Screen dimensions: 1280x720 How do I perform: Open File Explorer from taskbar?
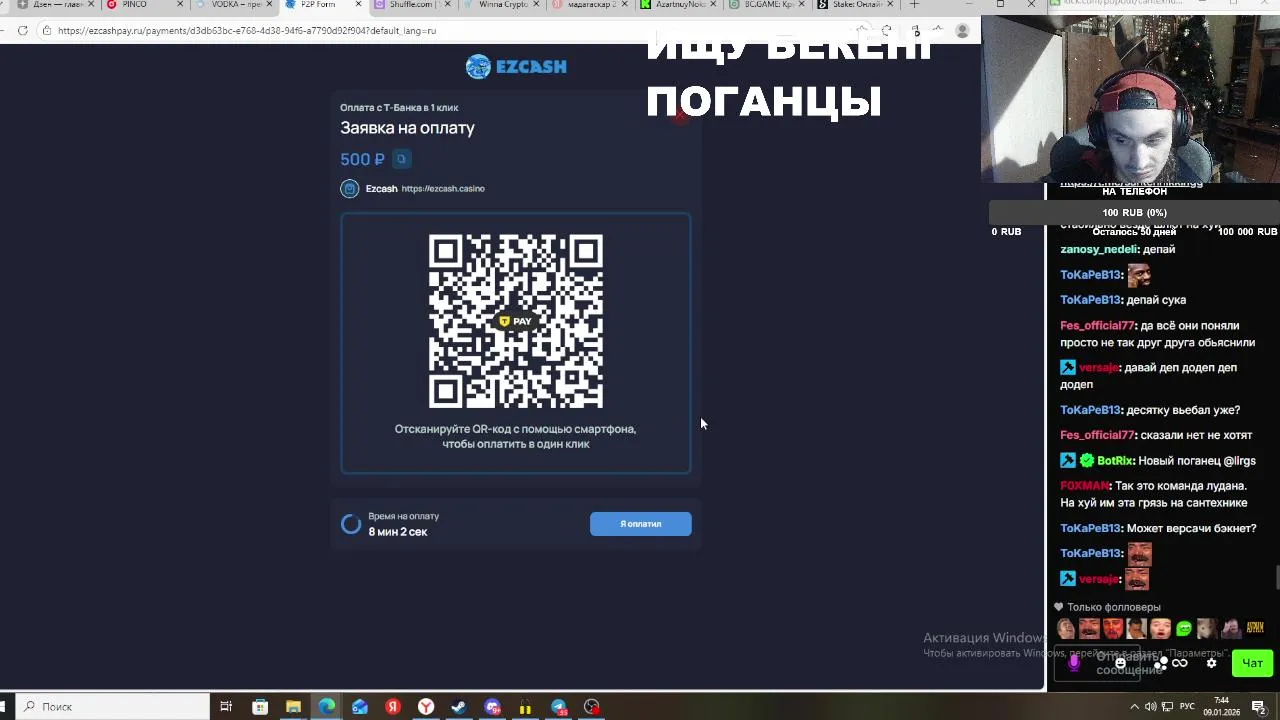point(293,707)
